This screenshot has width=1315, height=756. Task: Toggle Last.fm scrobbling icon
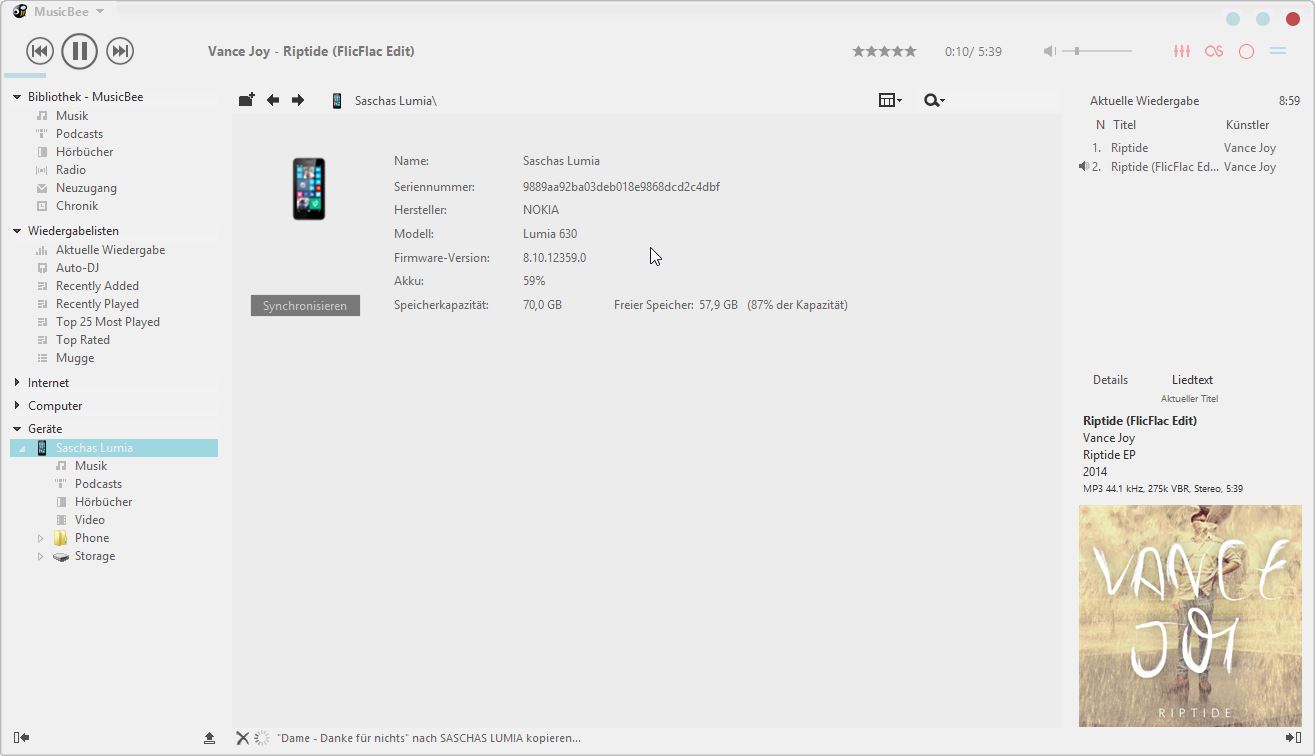click(1214, 51)
